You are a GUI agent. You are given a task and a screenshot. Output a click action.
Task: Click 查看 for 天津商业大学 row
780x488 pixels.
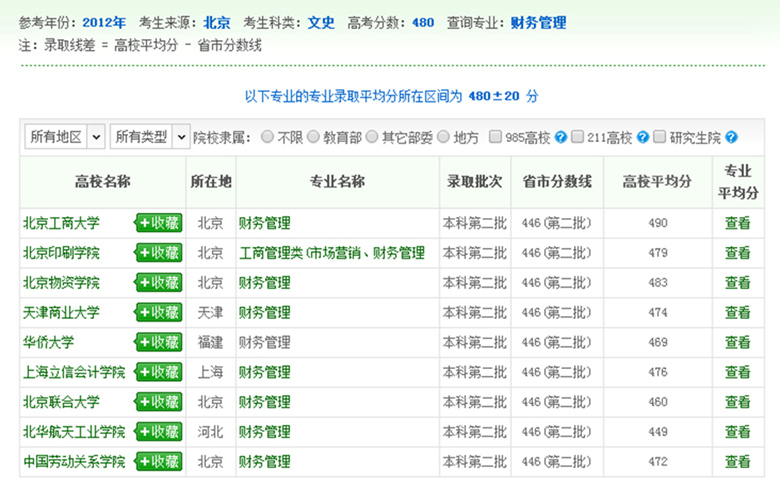pos(737,312)
